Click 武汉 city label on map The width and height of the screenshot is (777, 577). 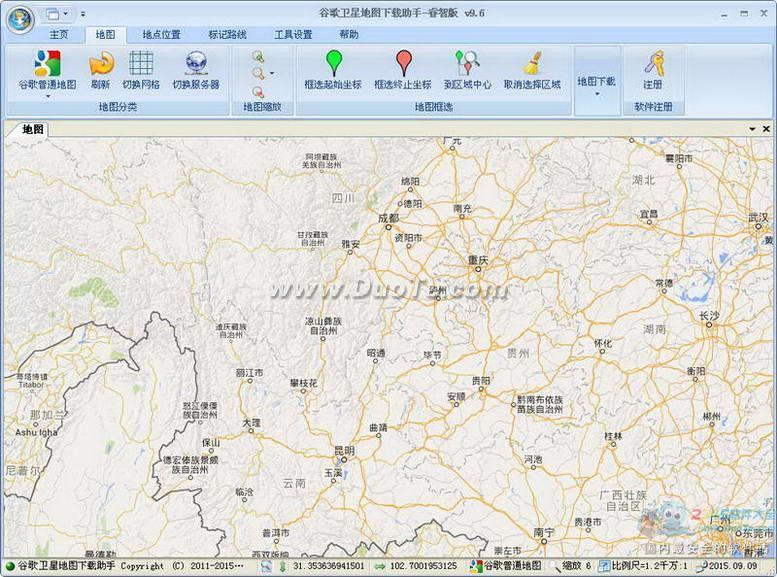coord(758,217)
